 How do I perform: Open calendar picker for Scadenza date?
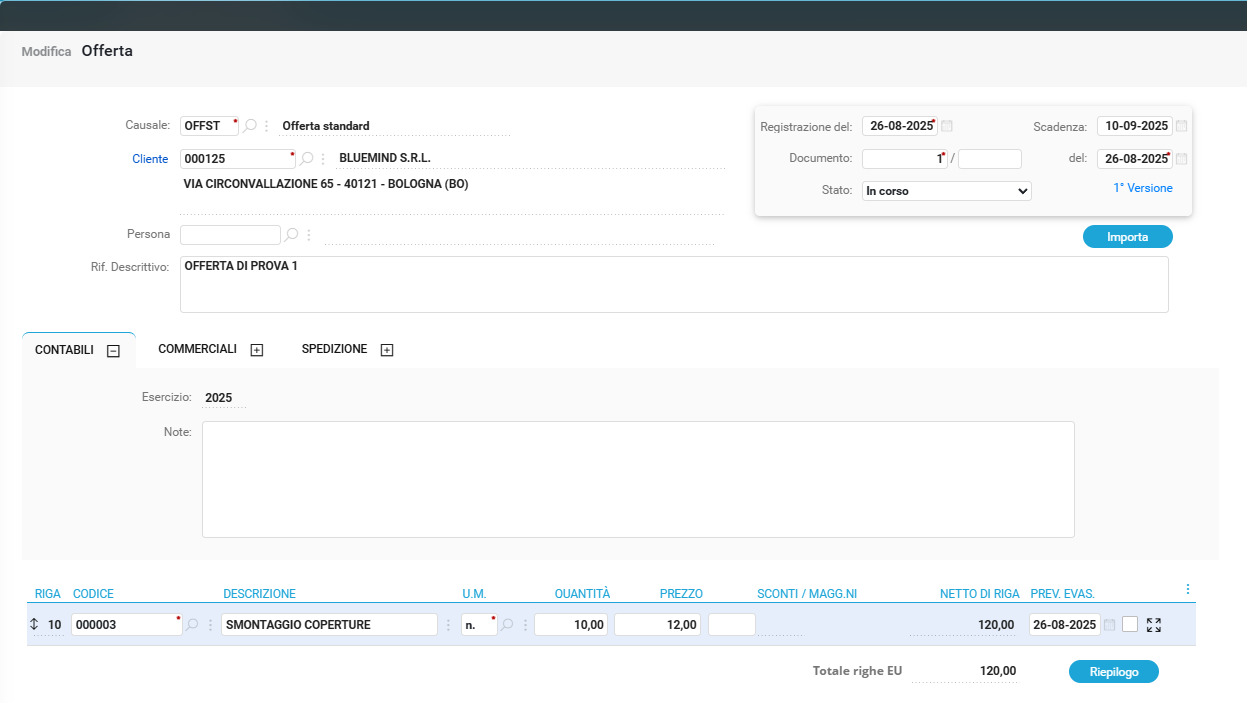(x=1182, y=126)
